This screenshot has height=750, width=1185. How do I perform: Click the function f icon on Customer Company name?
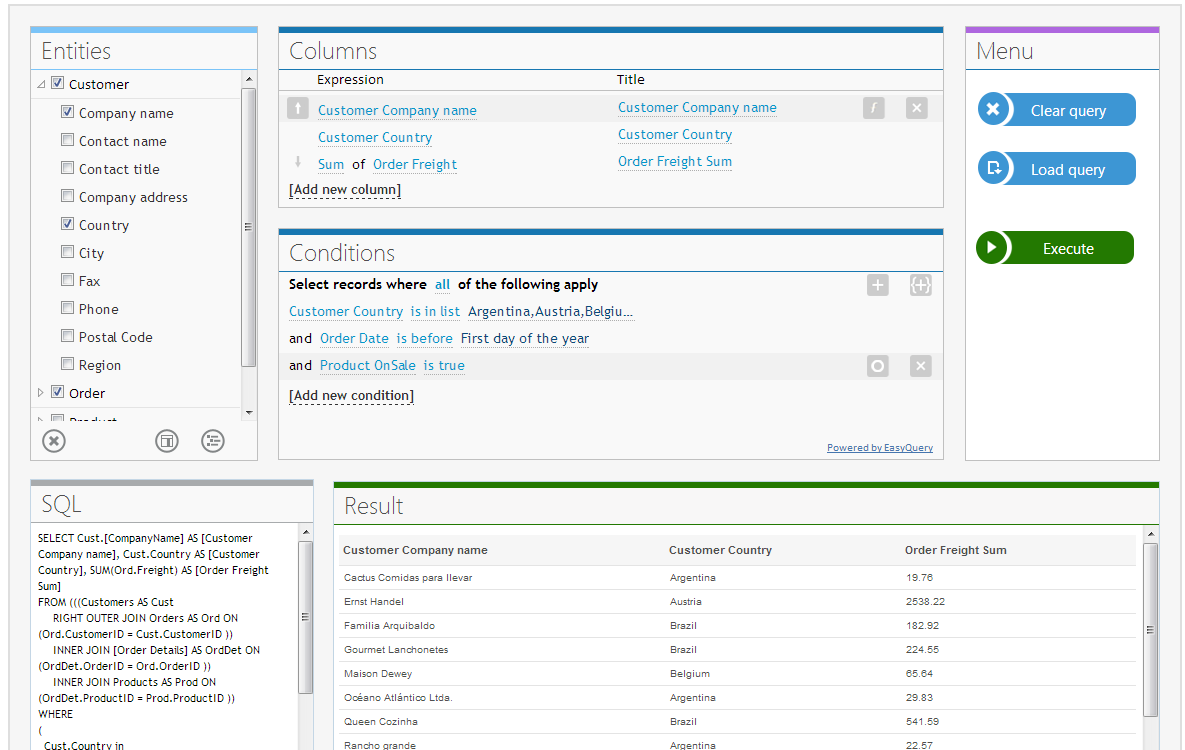[873, 107]
